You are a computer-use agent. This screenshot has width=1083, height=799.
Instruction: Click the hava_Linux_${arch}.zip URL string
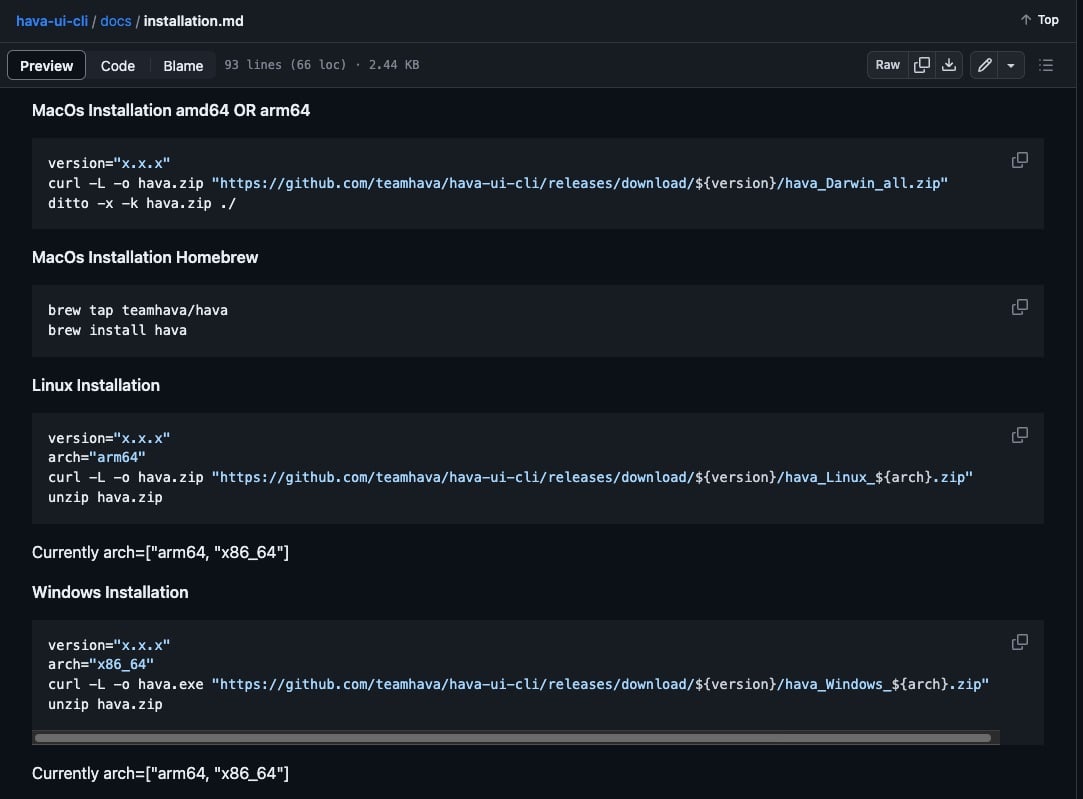coord(592,477)
